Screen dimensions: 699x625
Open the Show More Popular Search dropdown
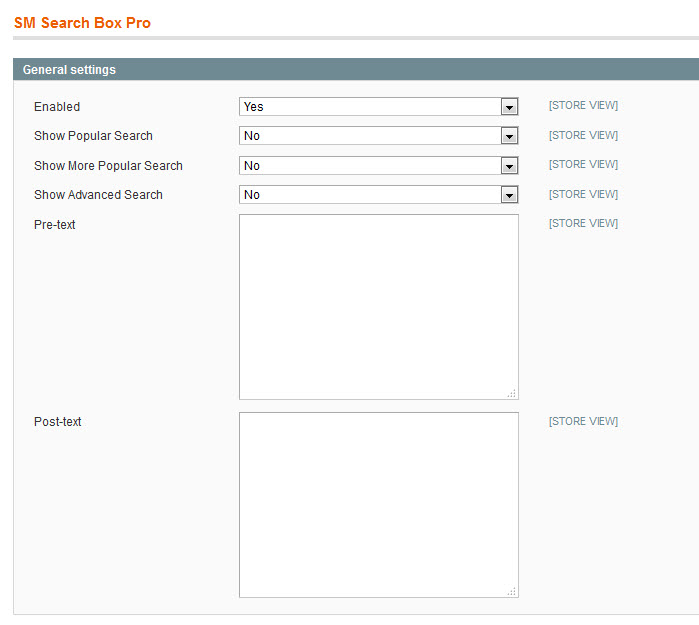tap(378, 165)
